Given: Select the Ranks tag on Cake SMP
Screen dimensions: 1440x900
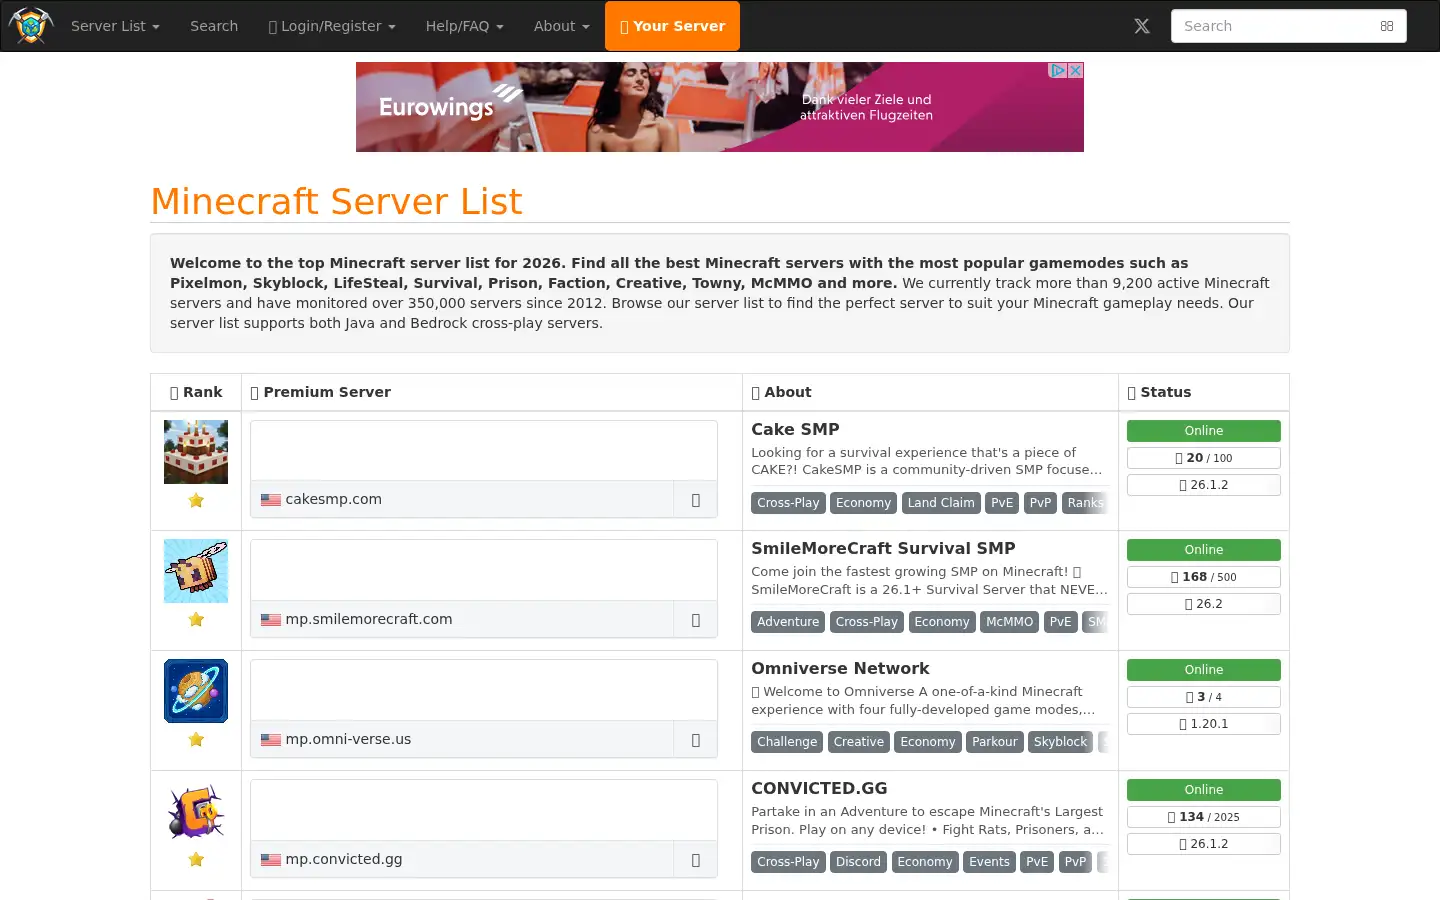Looking at the screenshot, I should pyautogui.click(x=1086, y=503).
